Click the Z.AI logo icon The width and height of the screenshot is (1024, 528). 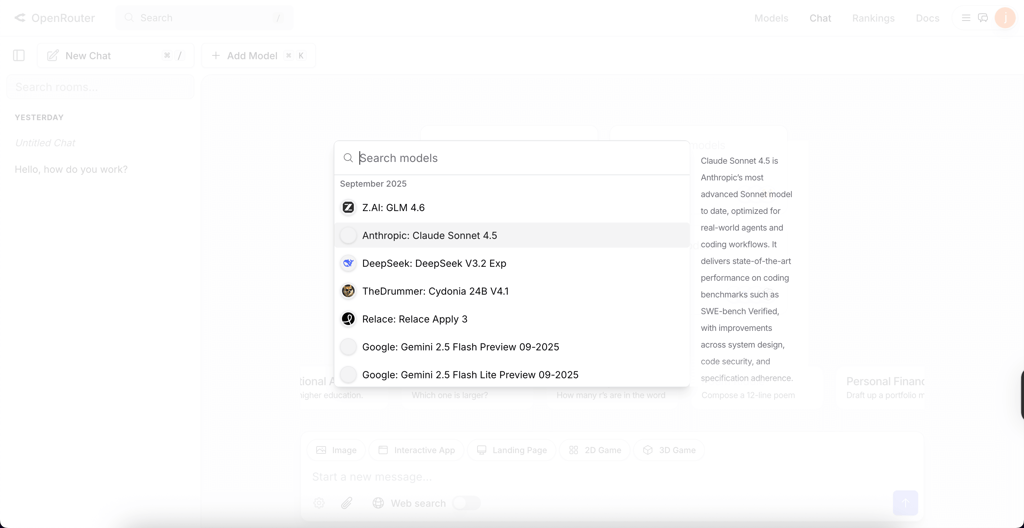(349, 207)
